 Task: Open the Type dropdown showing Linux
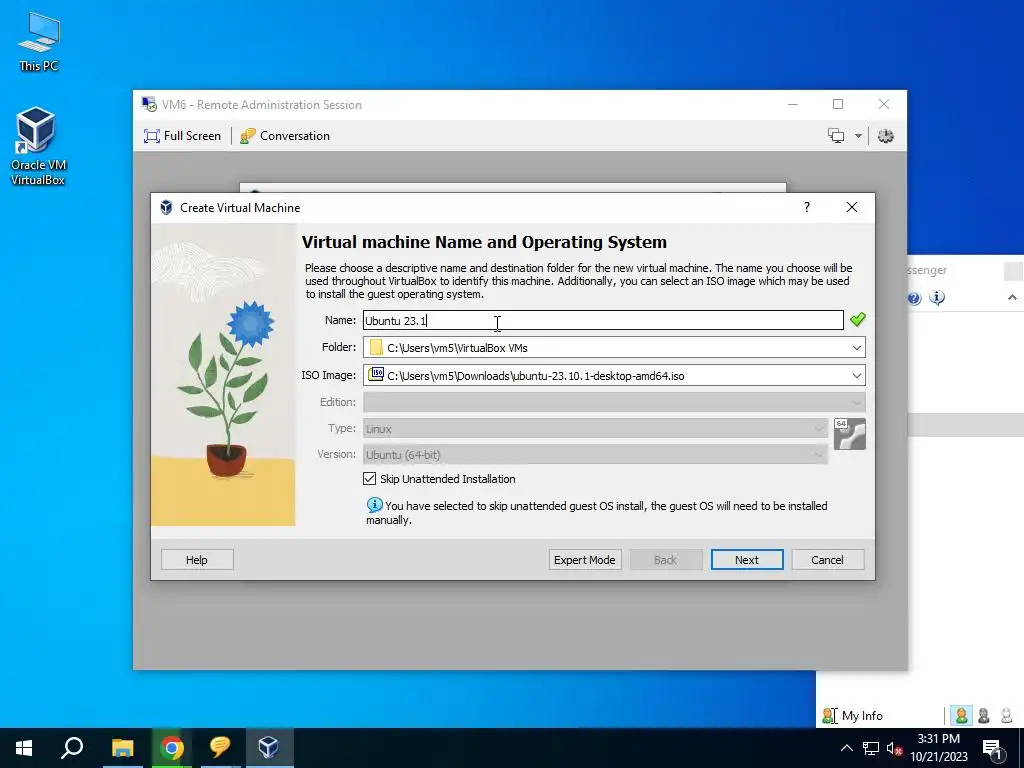(595, 428)
